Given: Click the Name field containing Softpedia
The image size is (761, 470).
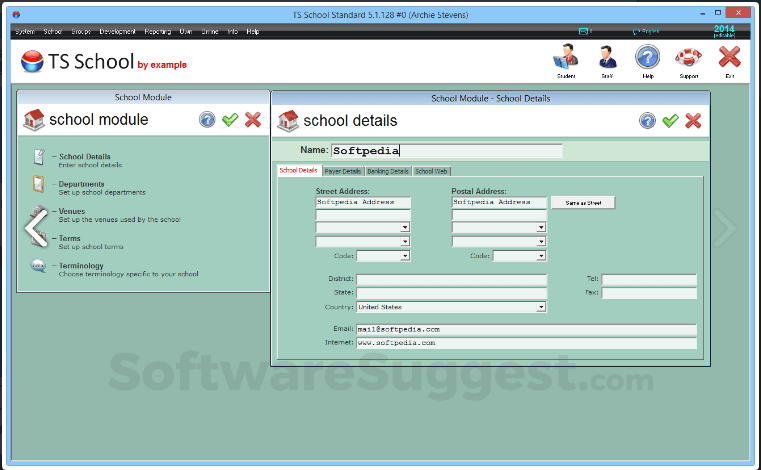Looking at the screenshot, I should click(447, 151).
